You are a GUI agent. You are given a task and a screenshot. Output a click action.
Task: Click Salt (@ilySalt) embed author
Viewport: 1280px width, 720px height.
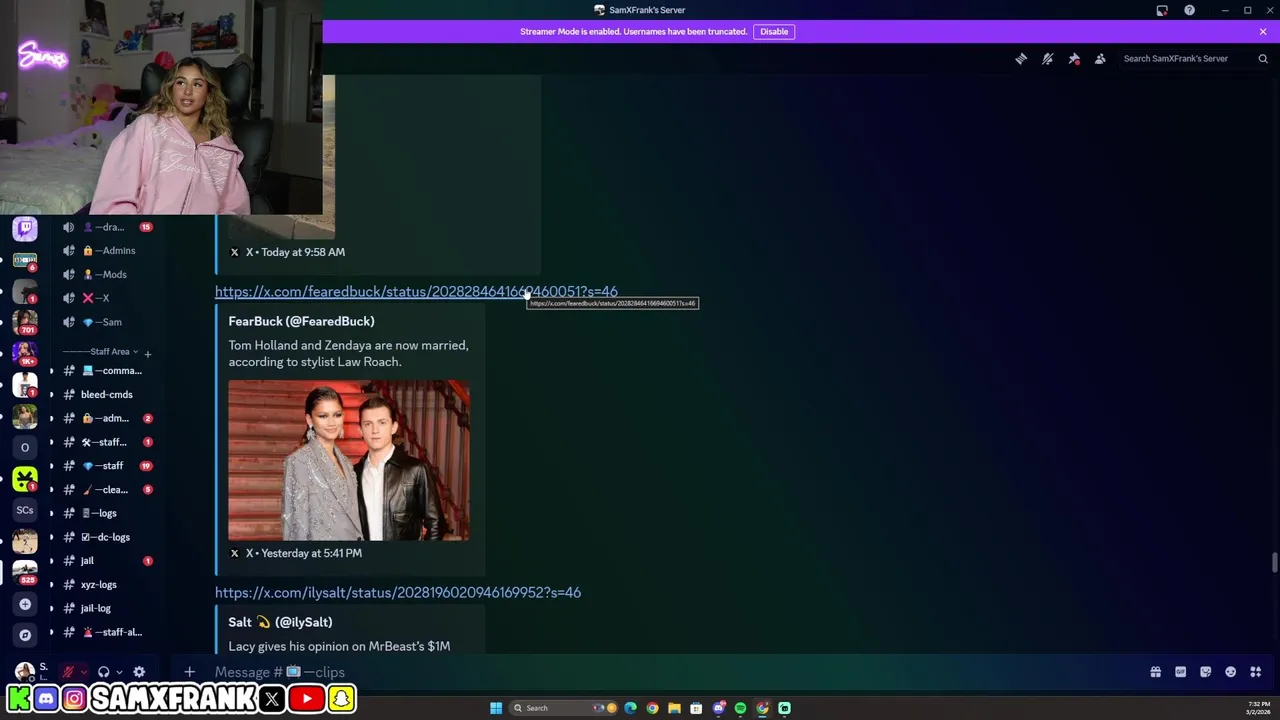(280, 622)
